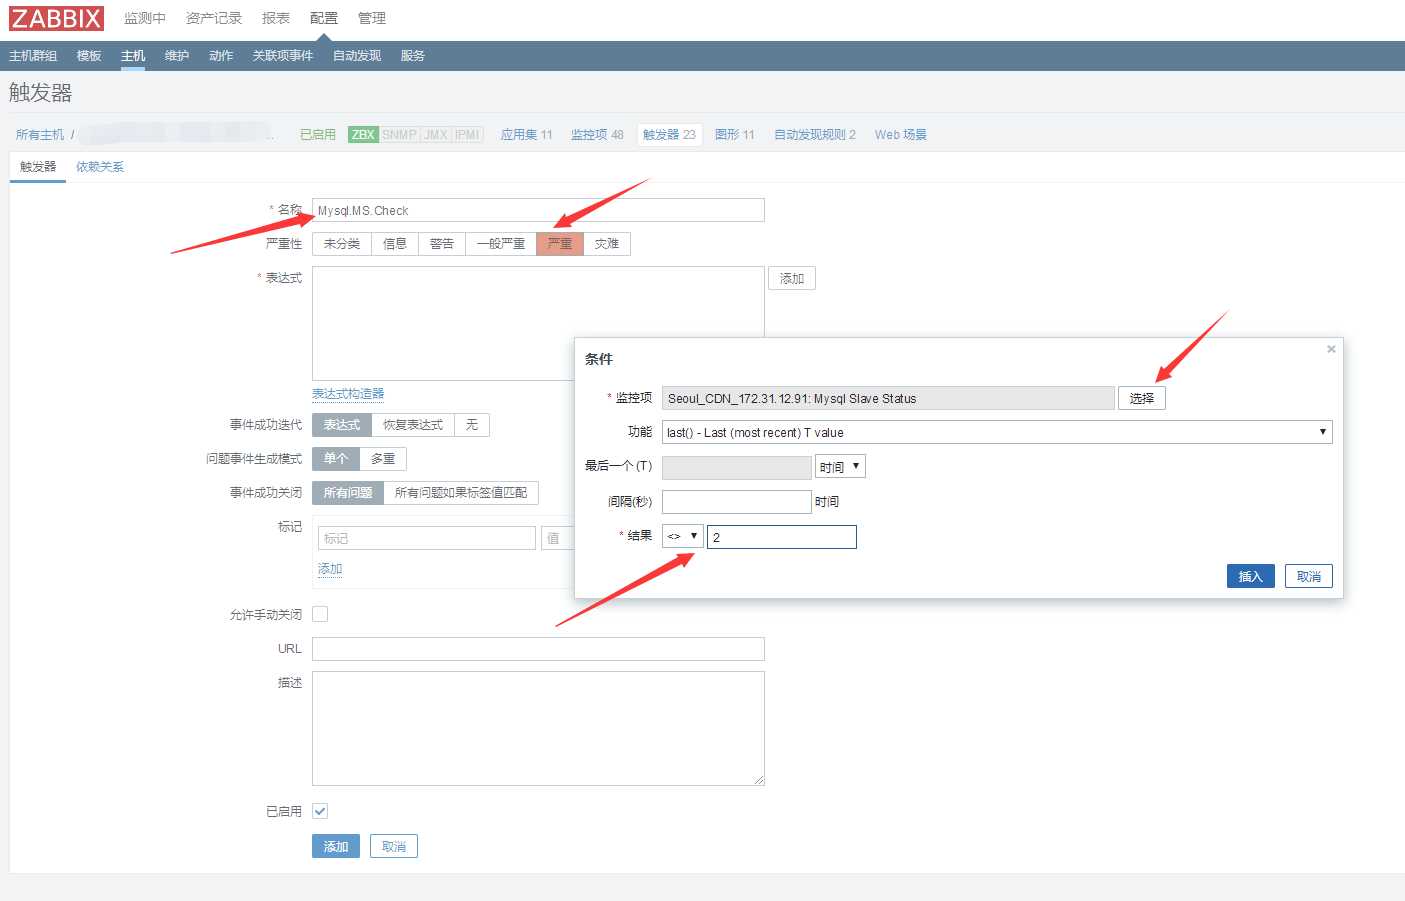Click the 间隔(秒) input field
The height and width of the screenshot is (901, 1405).
tap(737, 502)
